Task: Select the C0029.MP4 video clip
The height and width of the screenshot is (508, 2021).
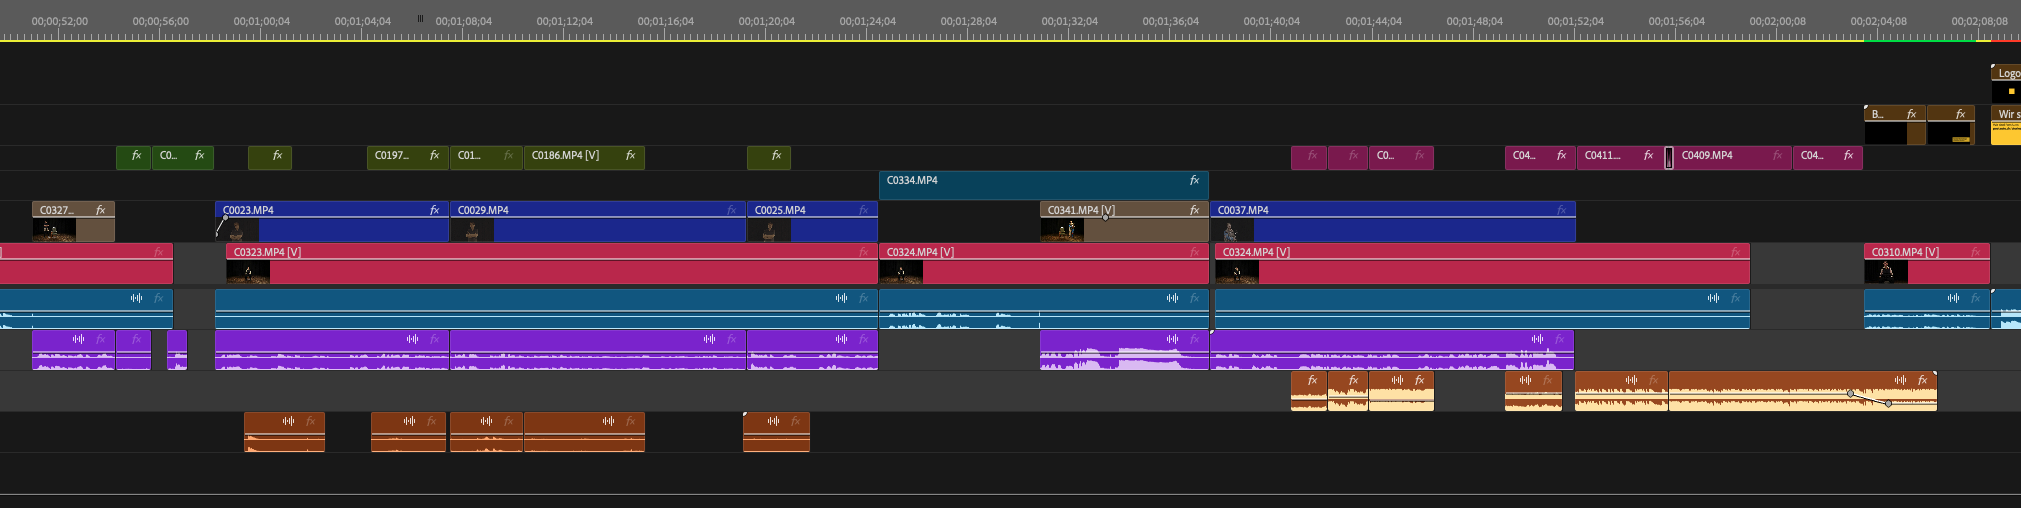Action: pos(598,222)
